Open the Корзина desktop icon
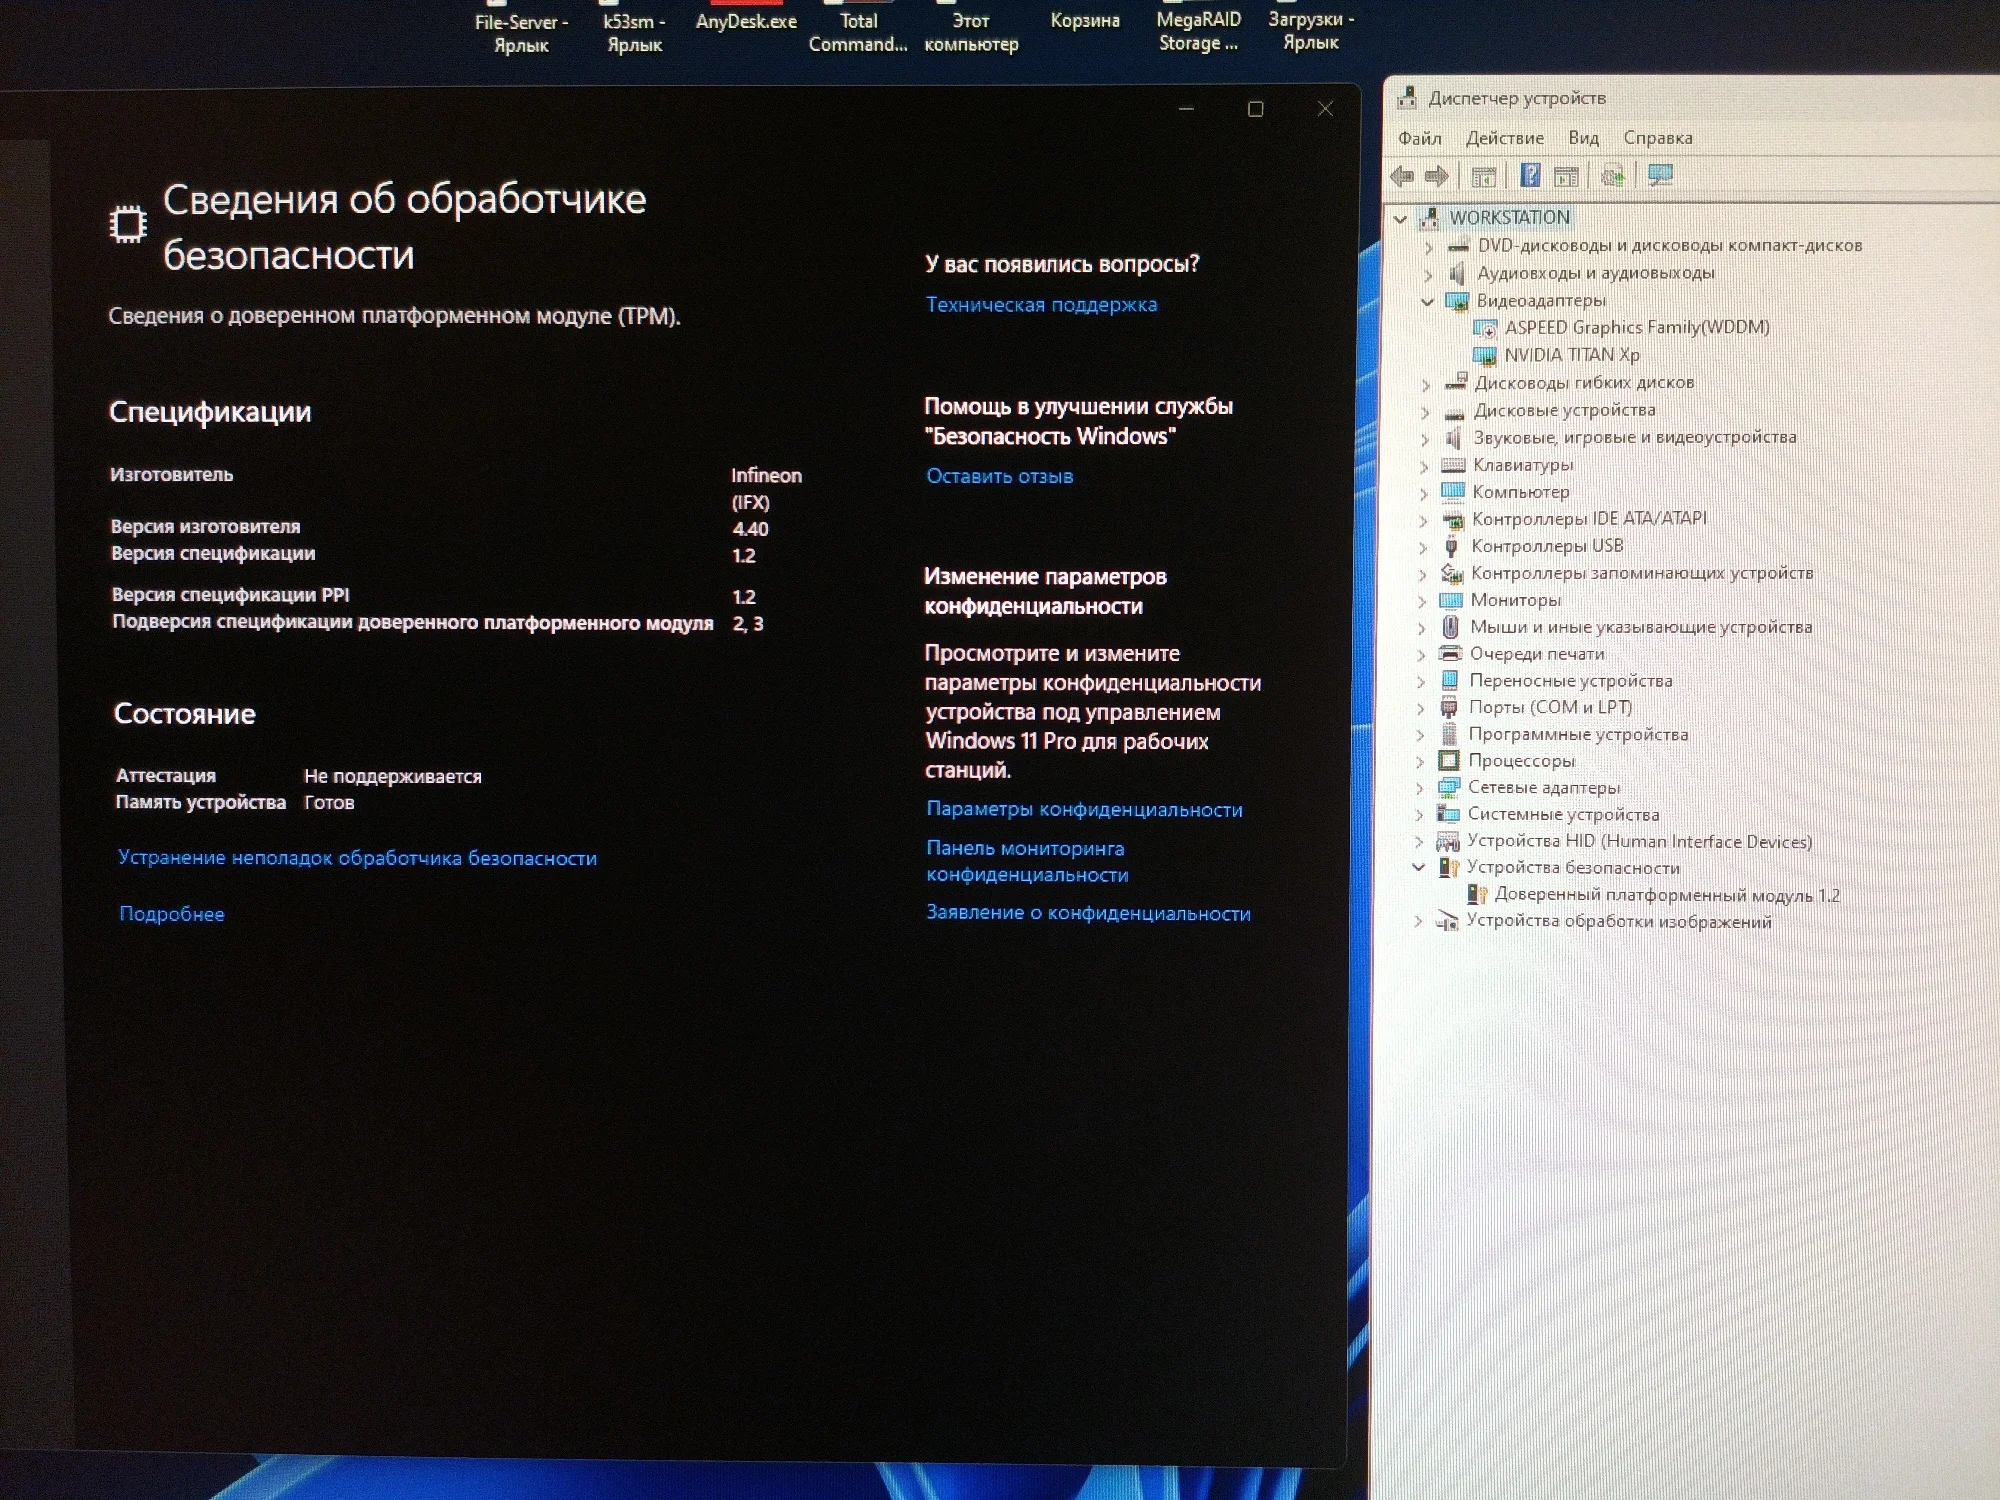This screenshot has height=1500, width=2000. (x=1085, y=20)
